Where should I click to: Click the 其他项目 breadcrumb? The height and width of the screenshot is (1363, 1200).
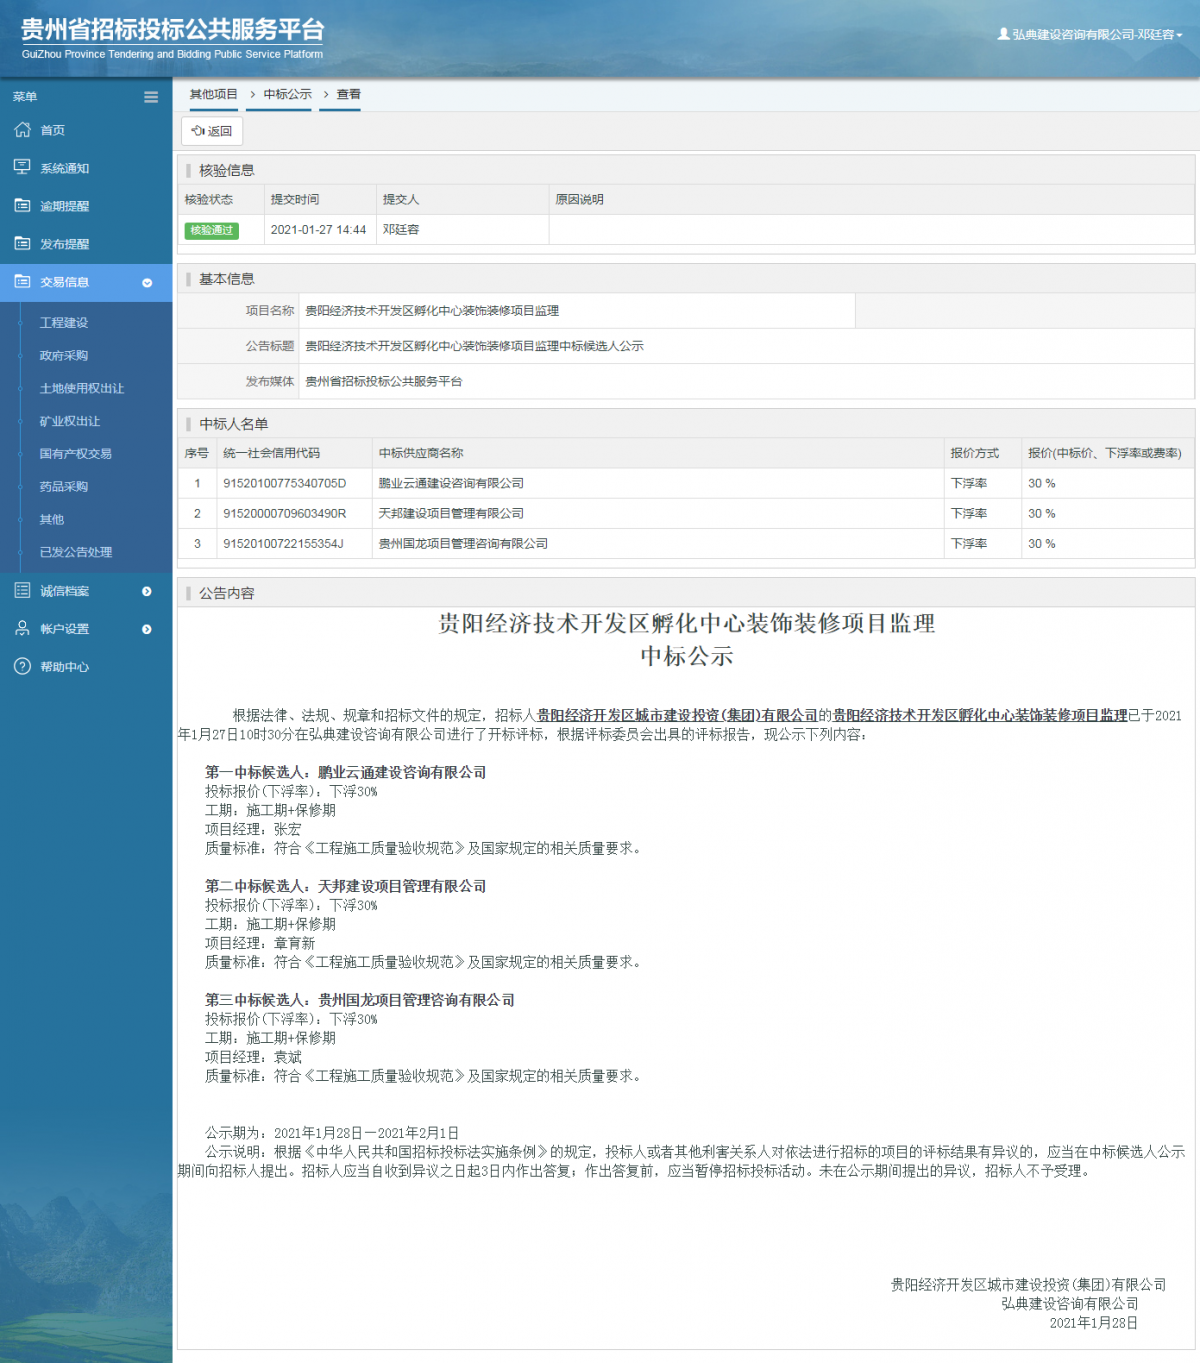click(x=214, y=94)
